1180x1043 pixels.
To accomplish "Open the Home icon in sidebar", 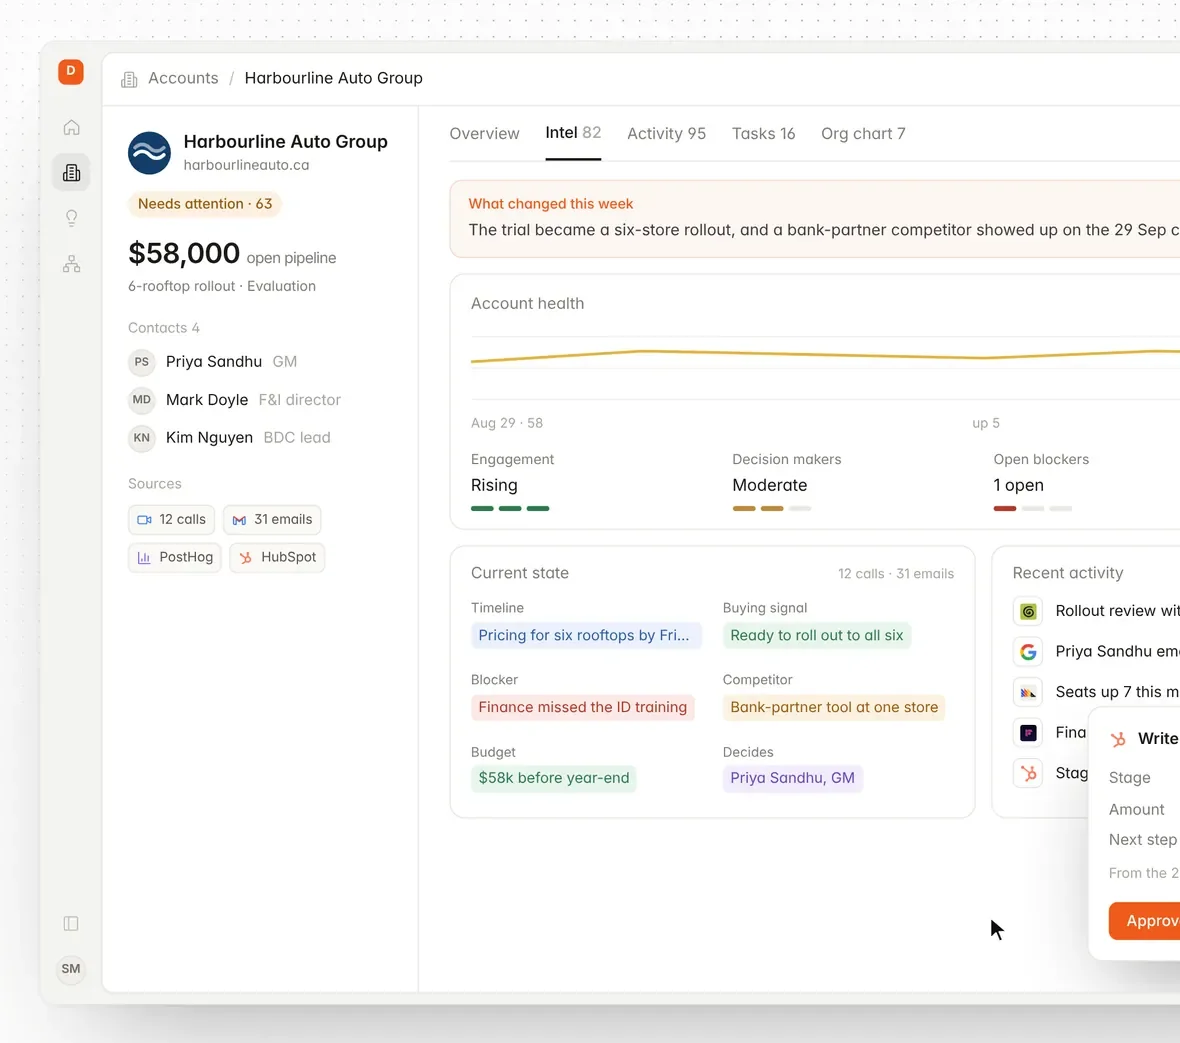I will tap(71, 127).
